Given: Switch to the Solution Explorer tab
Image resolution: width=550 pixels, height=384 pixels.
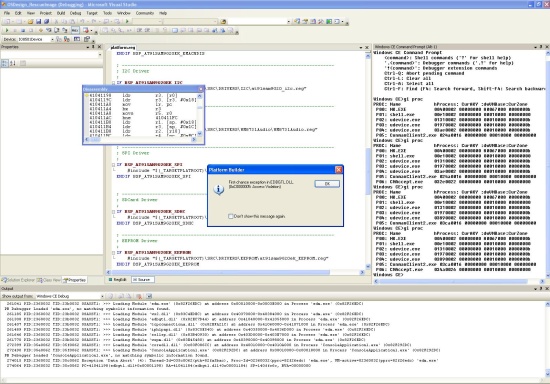Looking at the screenshot, I should point(18,280).
